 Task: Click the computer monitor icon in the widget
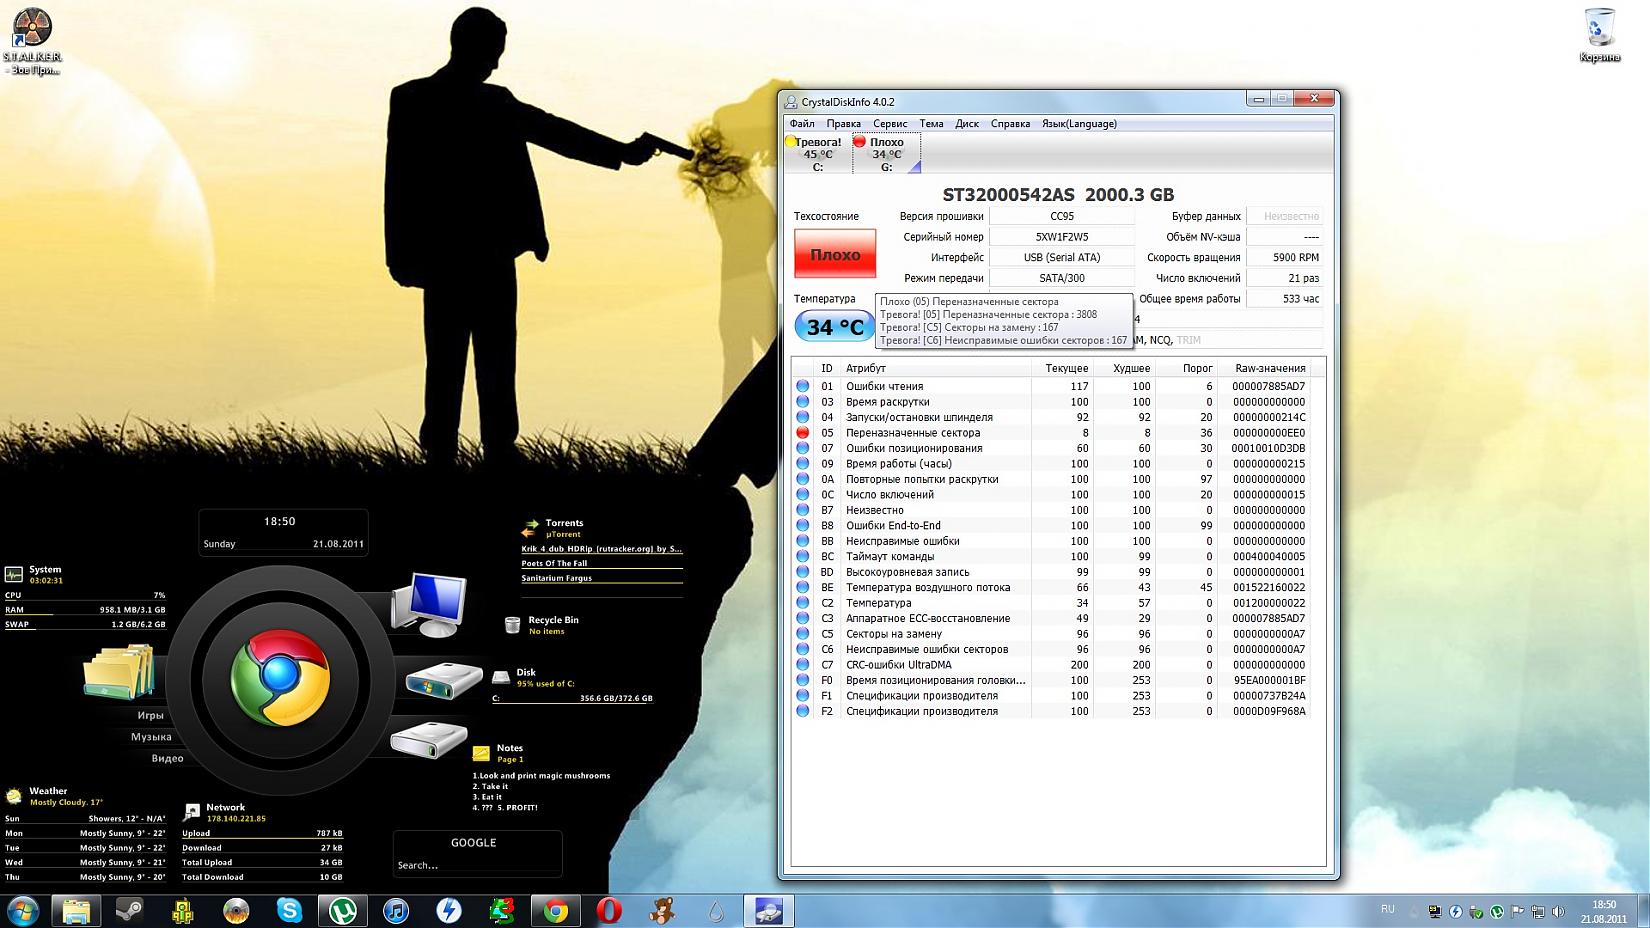click(428, 604)
